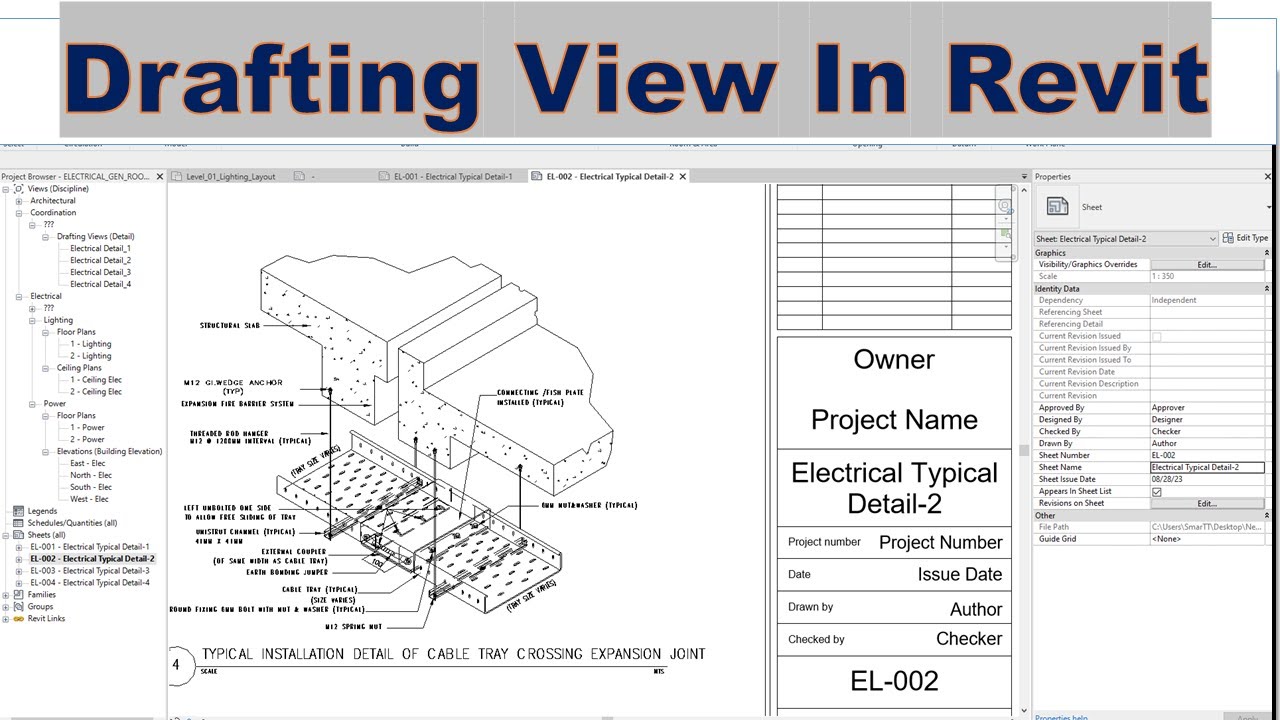Click the Guide Grid None value
This screenshot has height=720, width=1280.
click(x=1207, y=539)
